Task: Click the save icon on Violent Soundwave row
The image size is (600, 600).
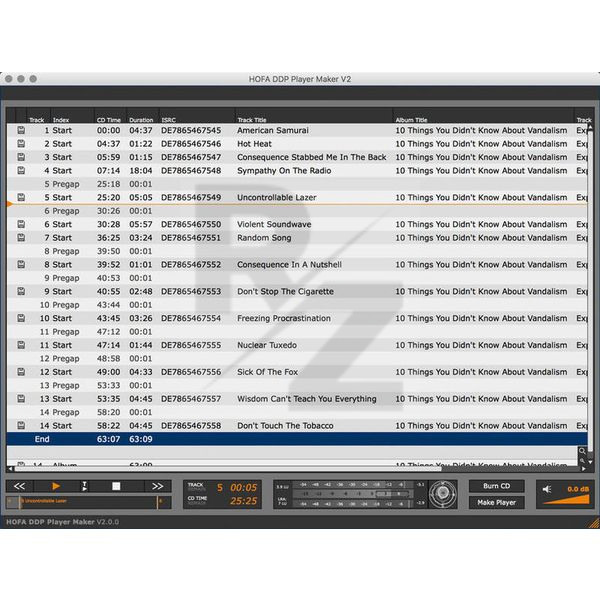Action: point(21,224)
